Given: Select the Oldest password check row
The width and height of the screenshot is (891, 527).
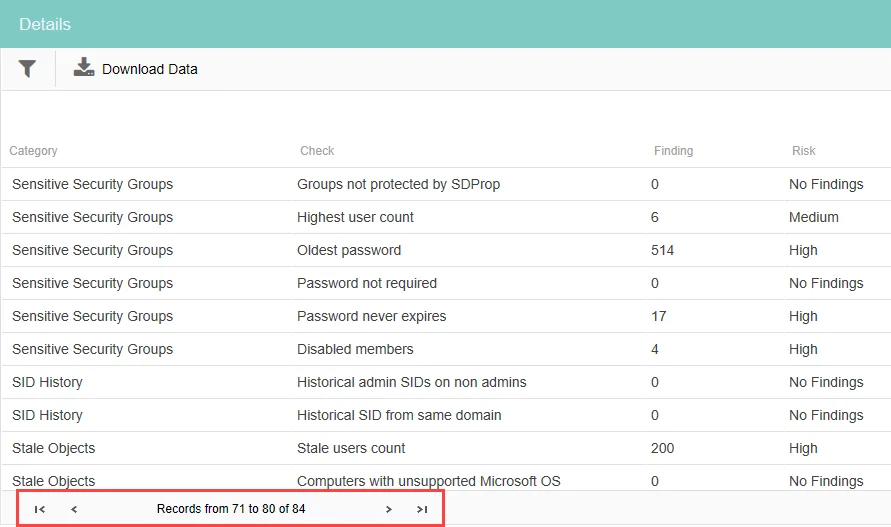Looking at the screenshot, I should 446,250.
